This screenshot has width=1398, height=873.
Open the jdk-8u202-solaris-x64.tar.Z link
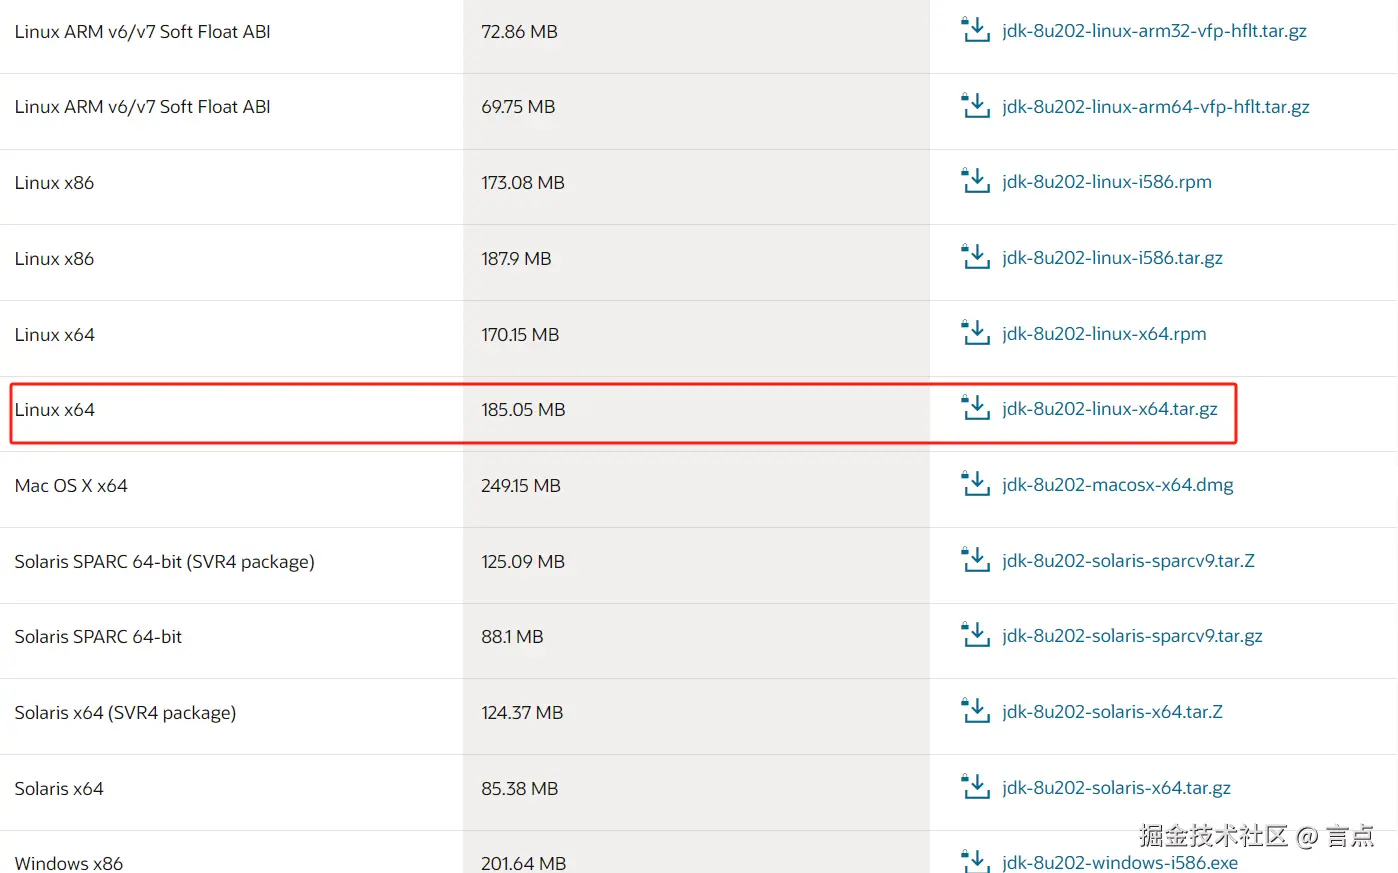tap(1112, 712)
